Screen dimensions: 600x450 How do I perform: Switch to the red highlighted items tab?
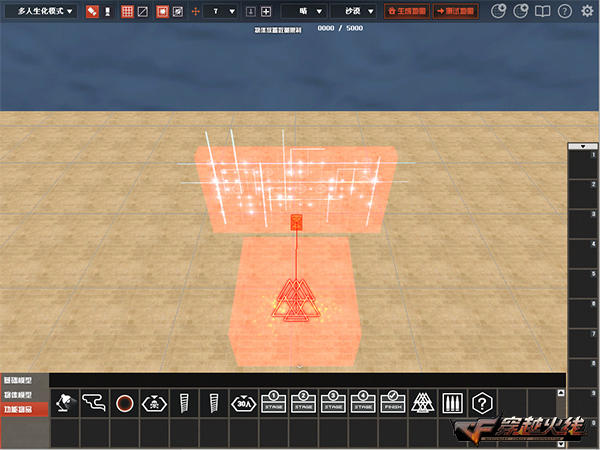coord(24,409)
